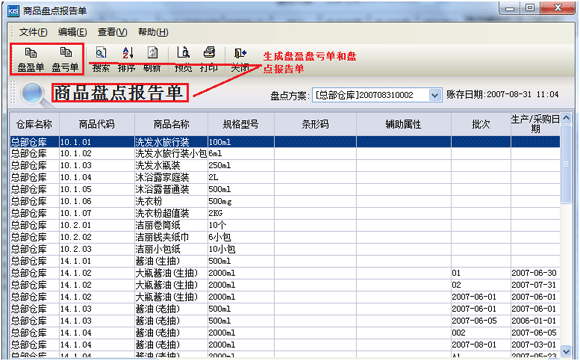Viewport: 580px width, 361px height.
Task: Click the application icon in title bar
Action: pyautogui.click(x=14, y=11)
